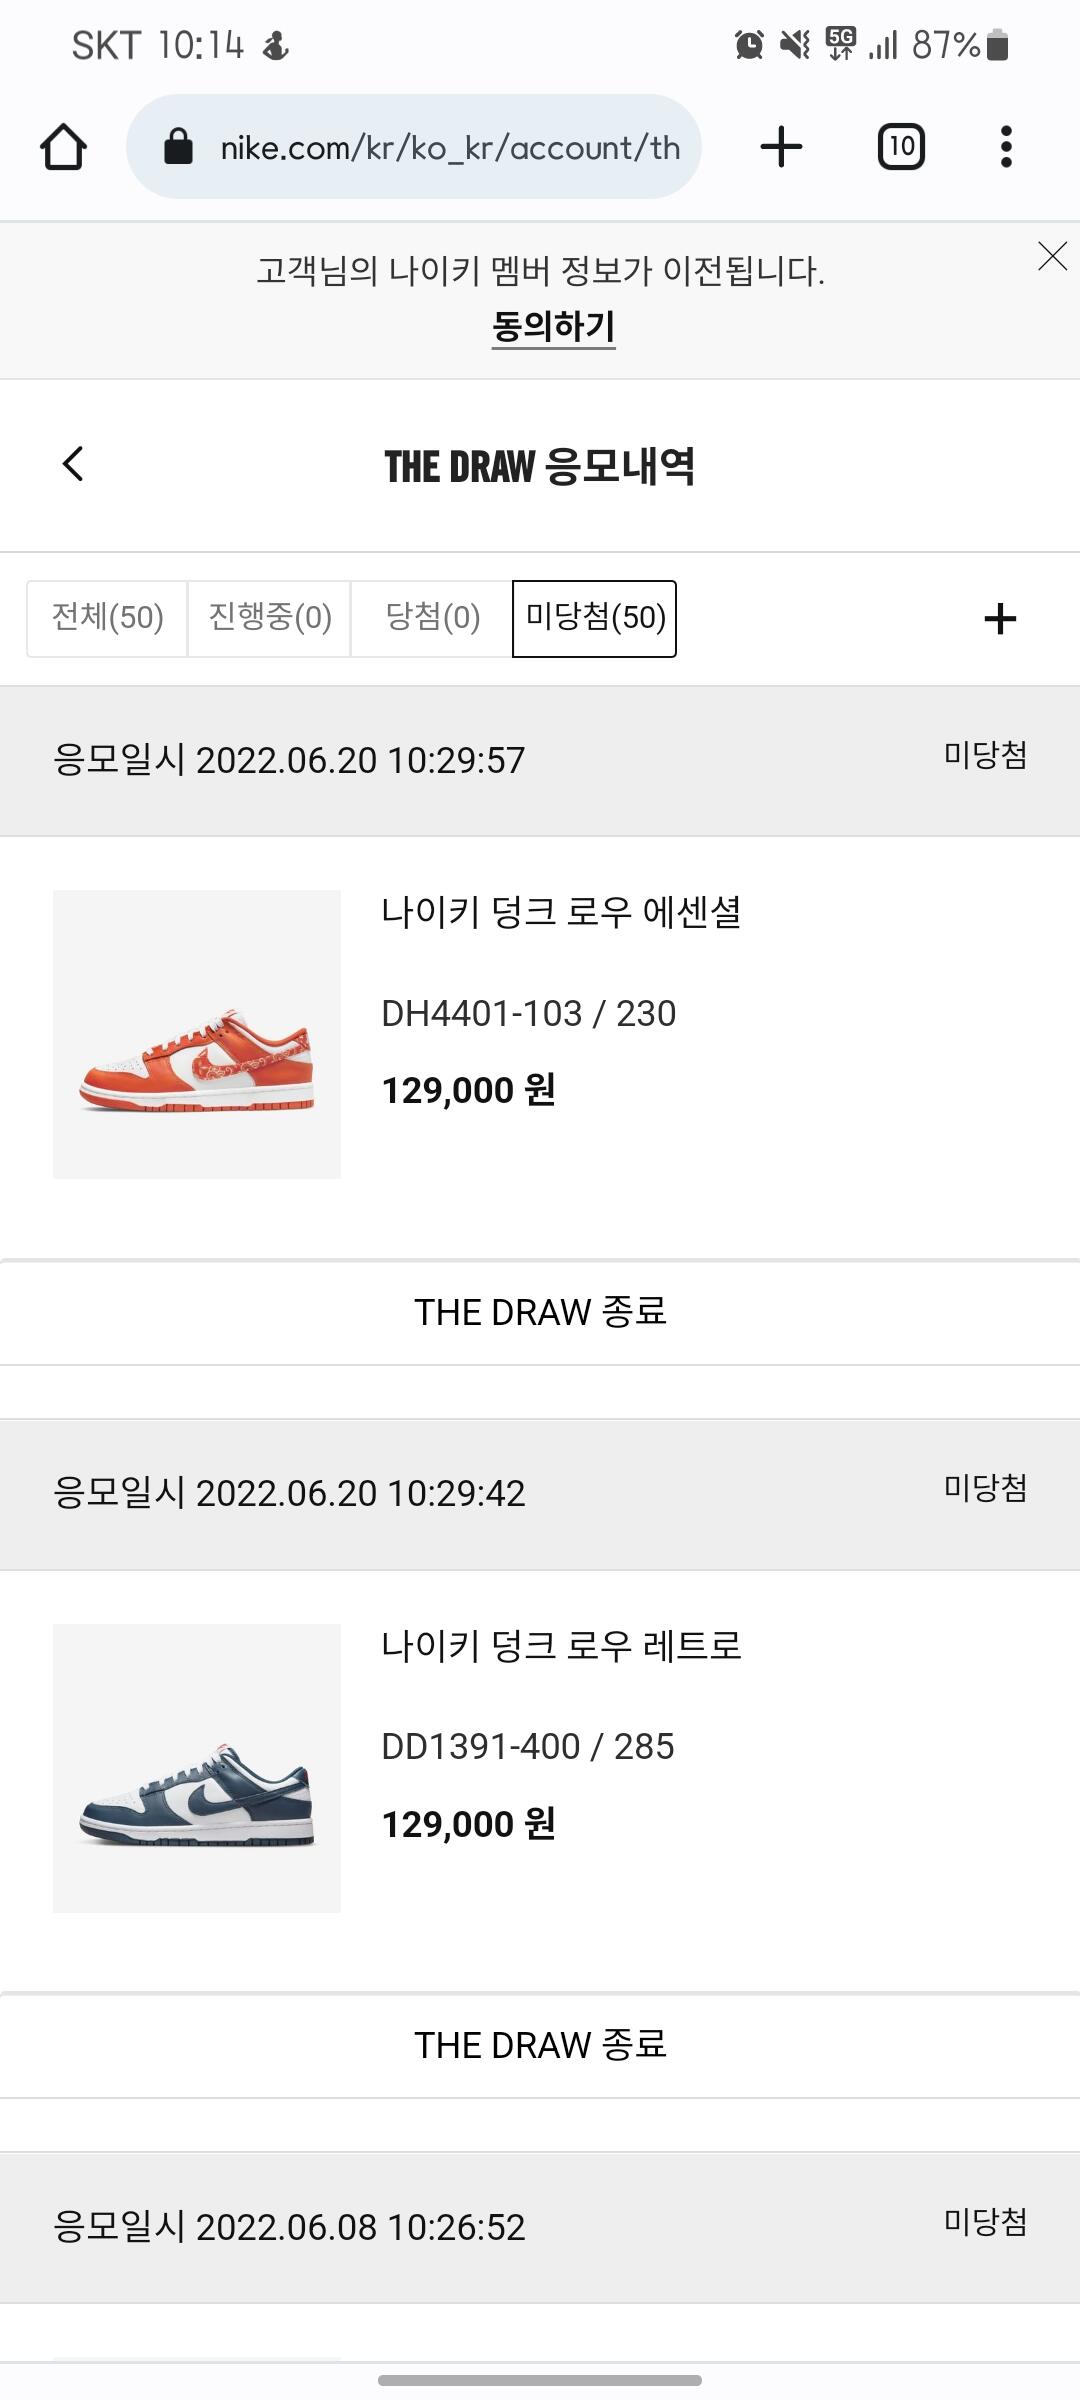Open the orange Dunk Low Essential thumbnail
Screen dimensions: 1080x2400
point(197,1034)
